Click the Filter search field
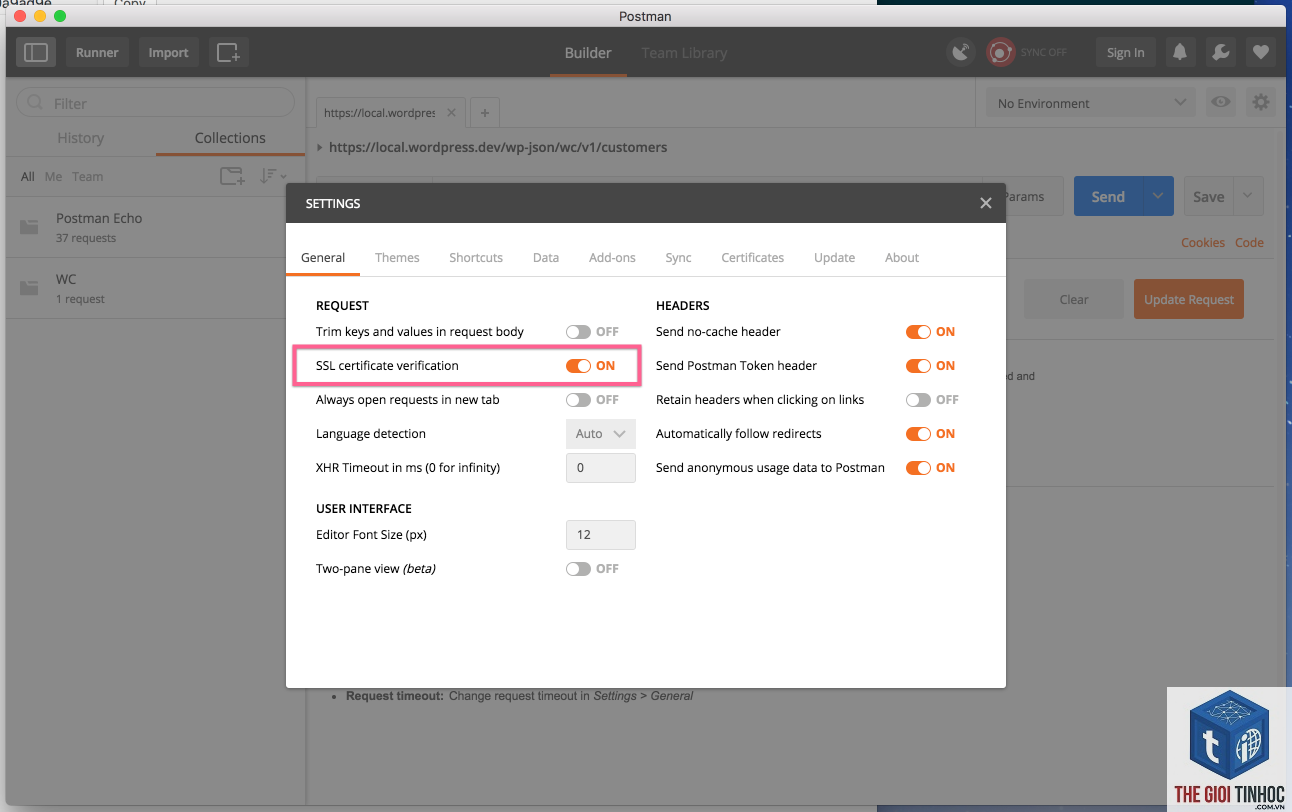Screen dimensions: 1292x812 [156, 103]
